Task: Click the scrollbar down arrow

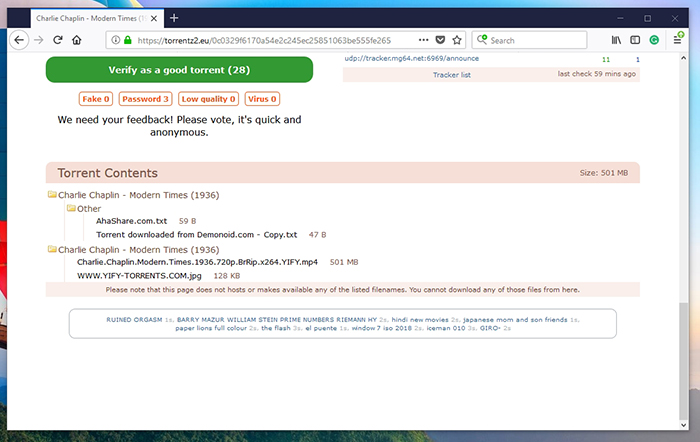Action: (683, 425)
